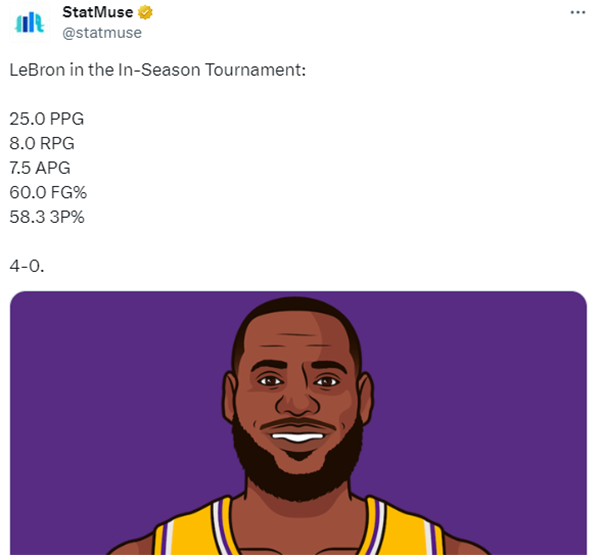
Task: Visit the @statmuse handle link
Action: point(102,32)
